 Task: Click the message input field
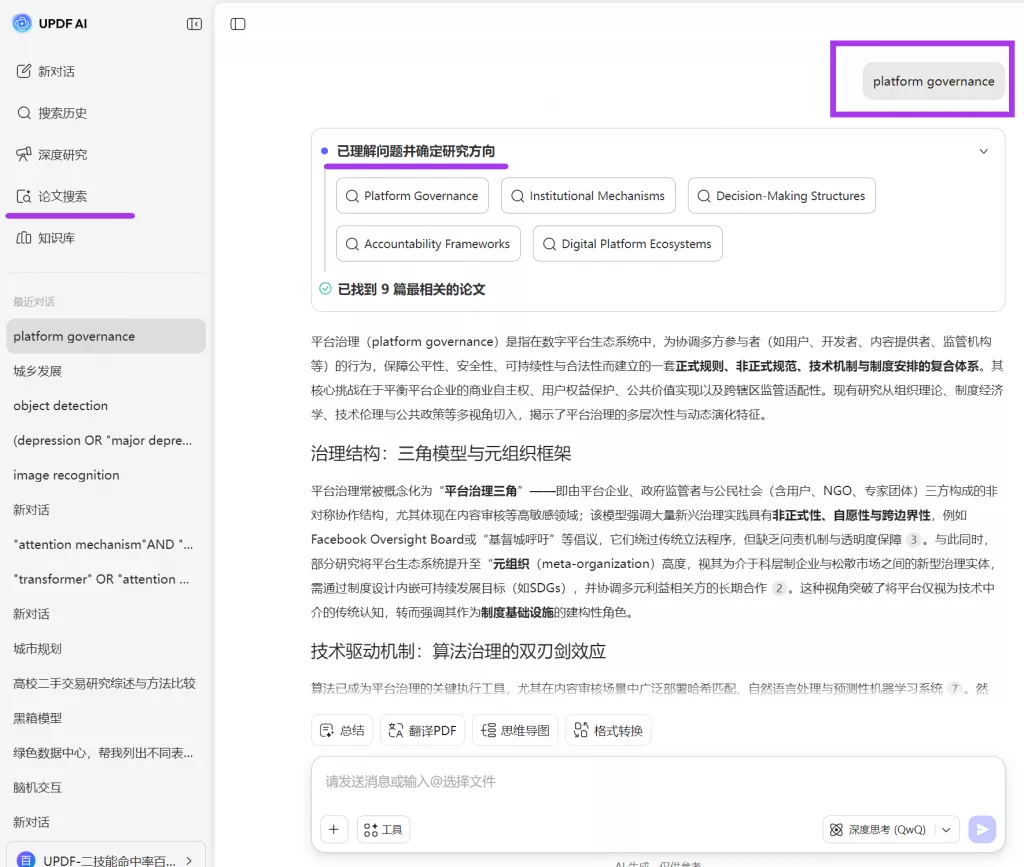click(x=600, y=781)
